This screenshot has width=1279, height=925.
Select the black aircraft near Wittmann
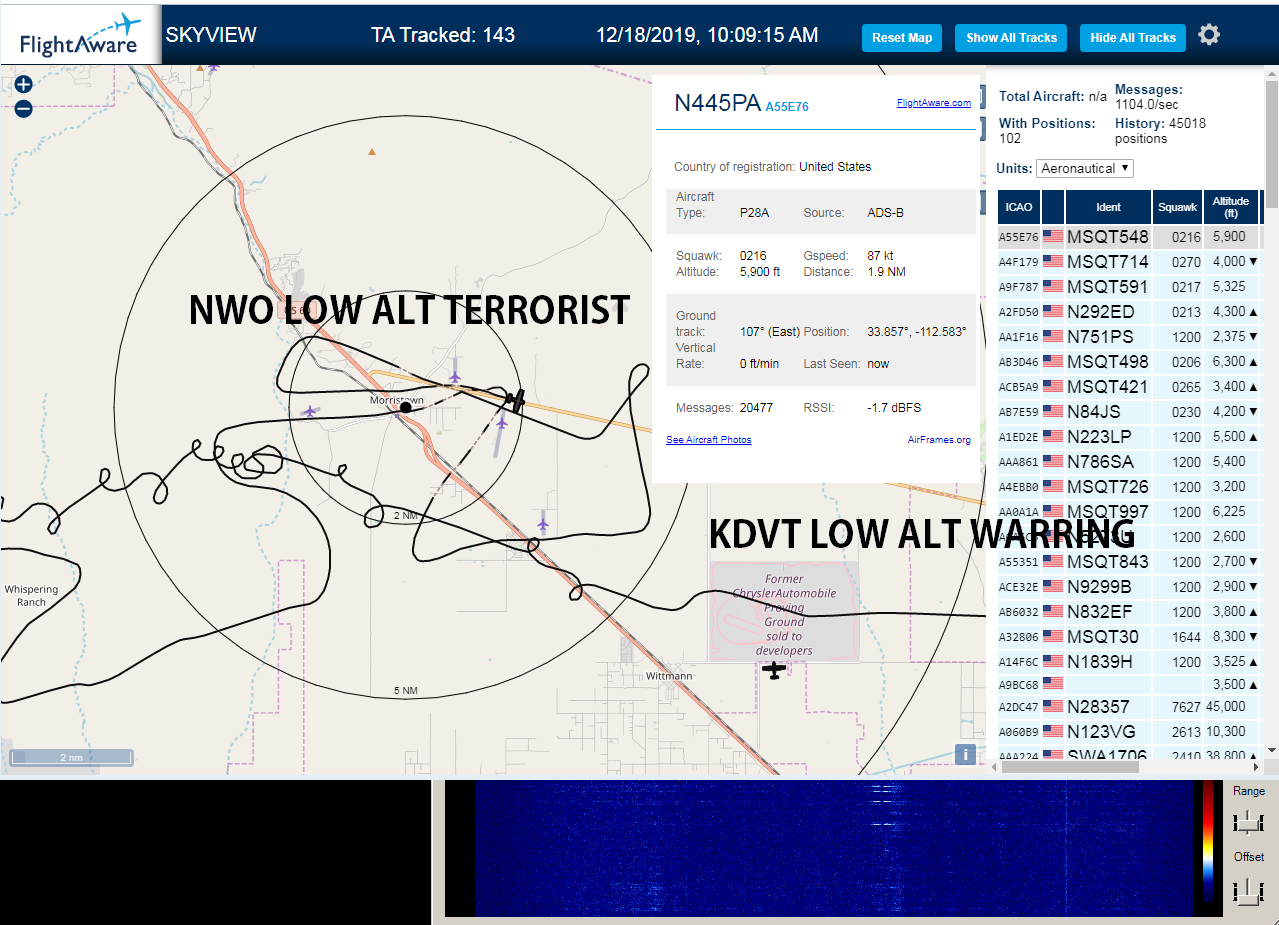pos(773,670)
